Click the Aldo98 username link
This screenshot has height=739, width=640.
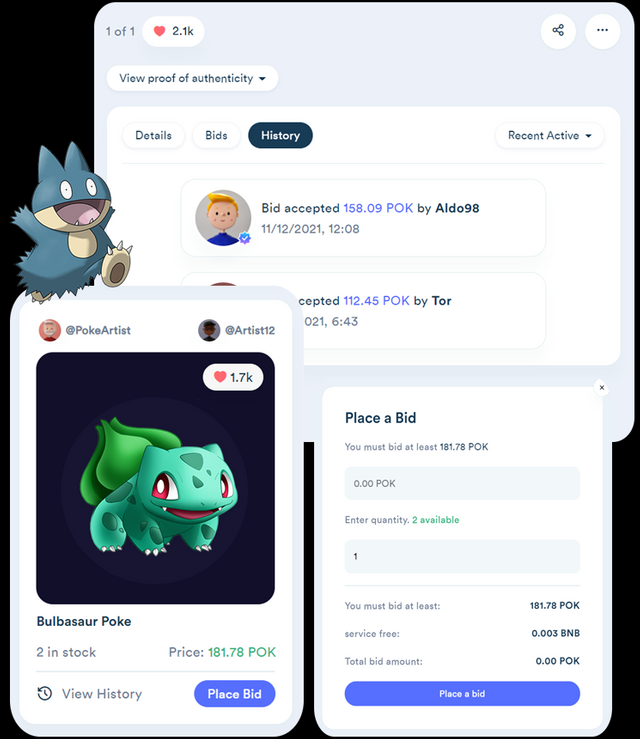tap(457, 208)
